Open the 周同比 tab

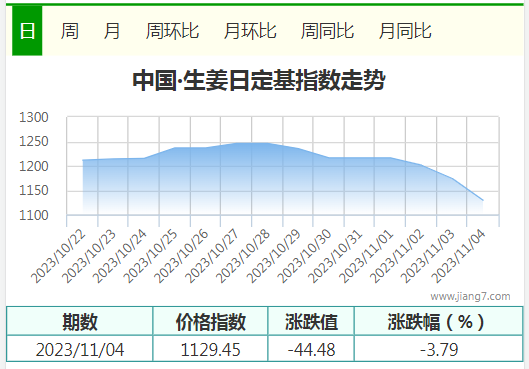pyautogui.click(x=327, y=31)
